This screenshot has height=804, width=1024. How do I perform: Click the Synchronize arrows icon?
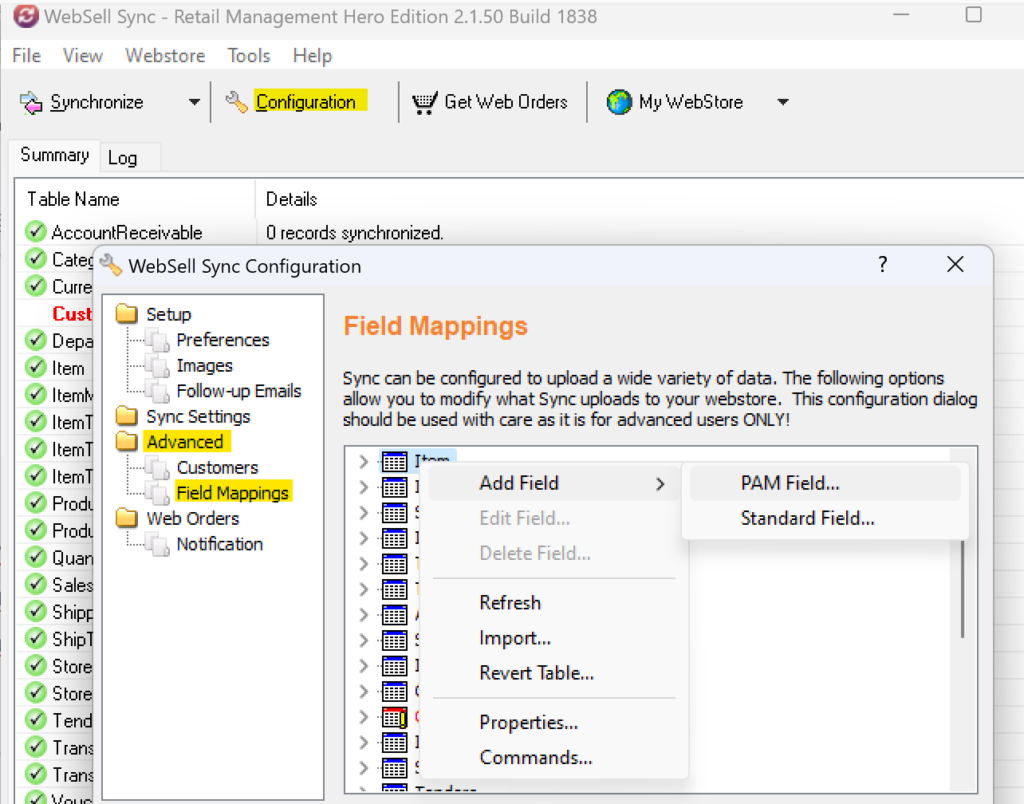click(x=31, y=103)
